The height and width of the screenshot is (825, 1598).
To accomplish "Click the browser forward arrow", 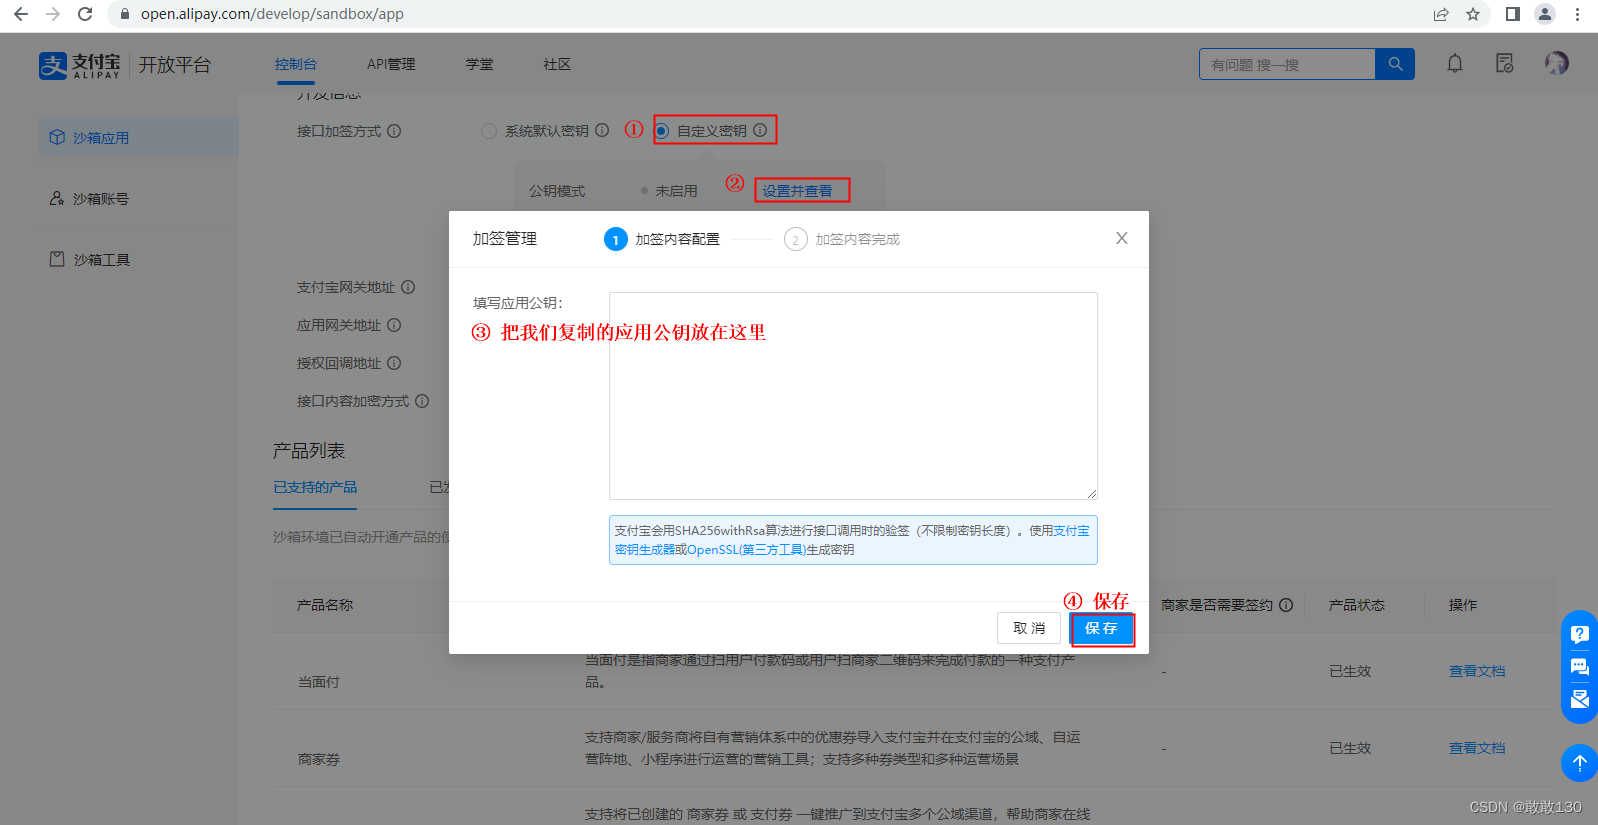I will click(x=53, y=14).
